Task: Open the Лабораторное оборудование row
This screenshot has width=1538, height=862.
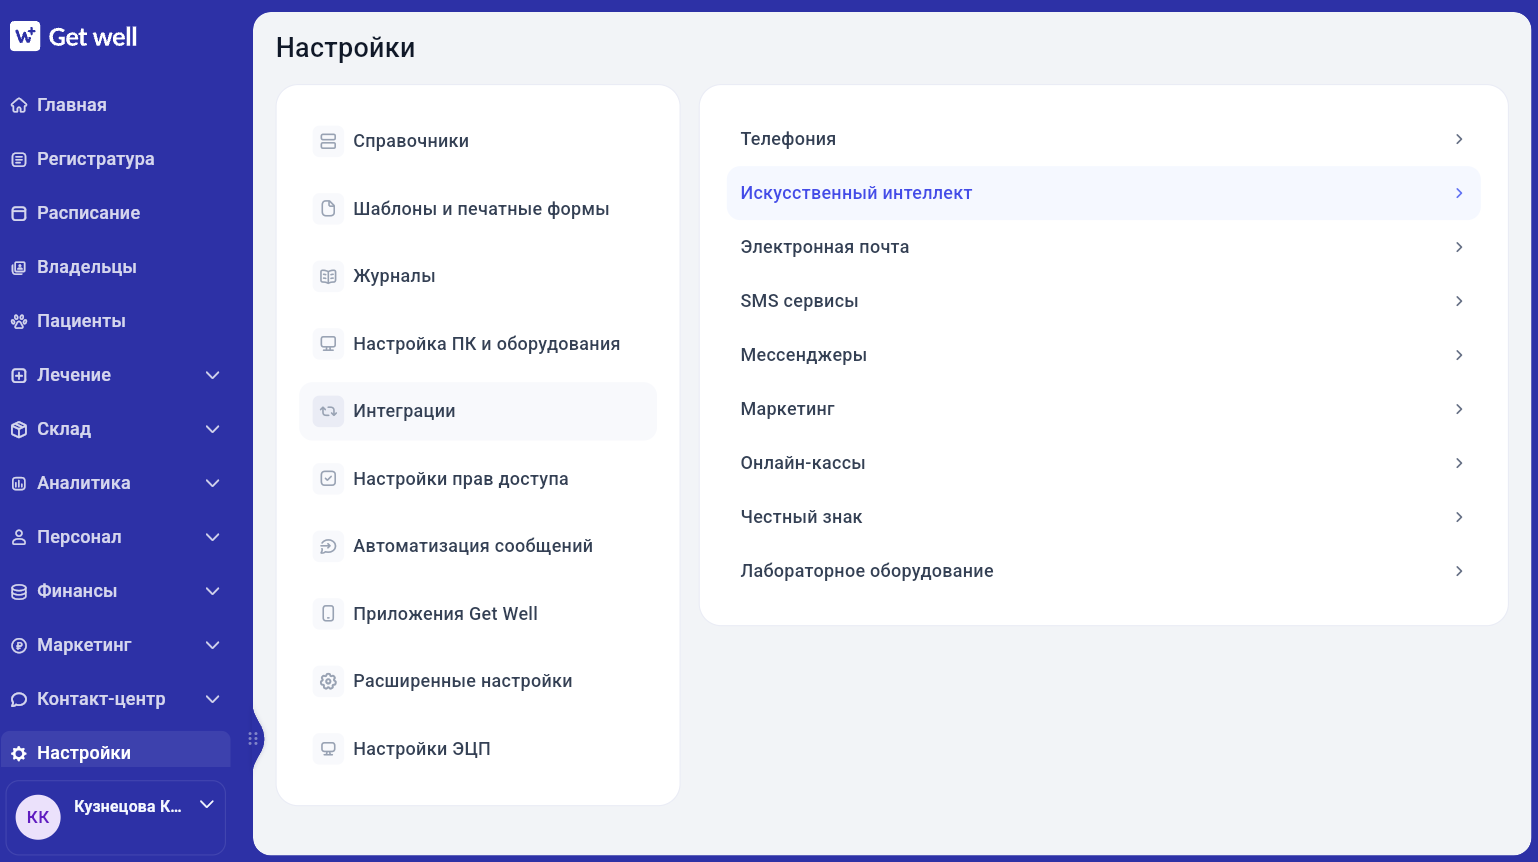Action: pyautogui.click(x=1103, y=571)
